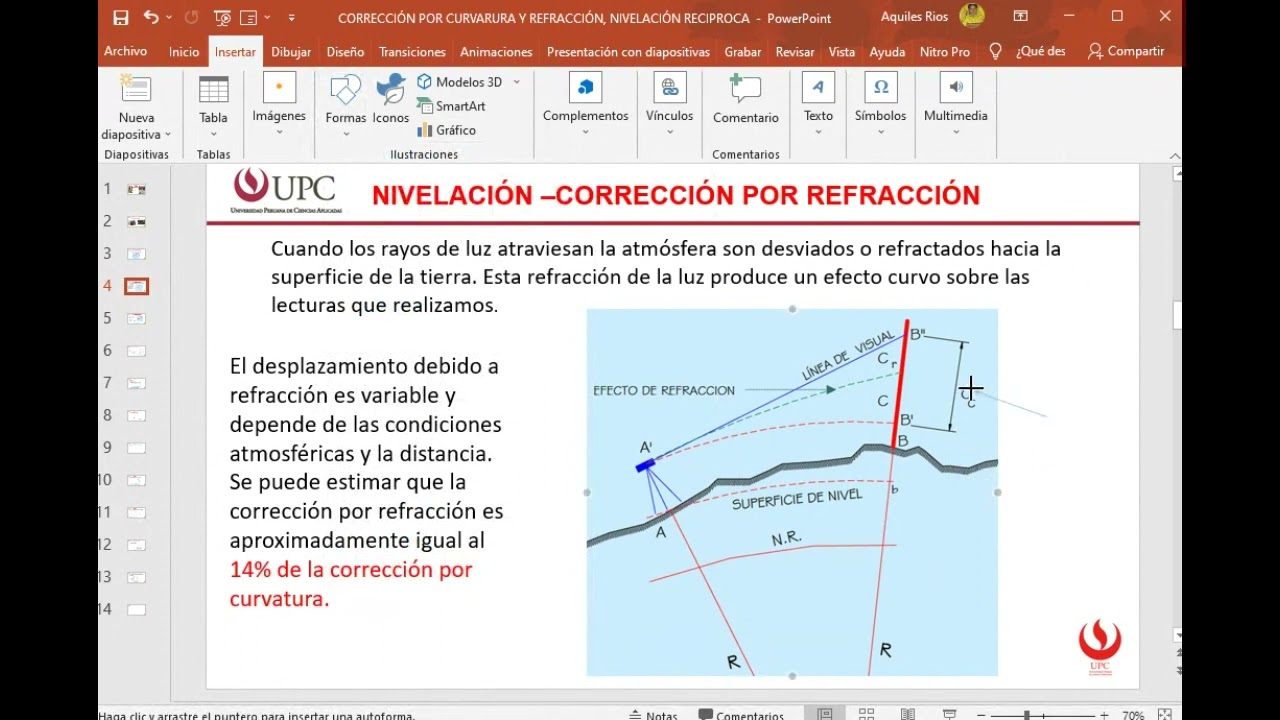Save the presentation with the floppy disk icon
Screen dimensions: 1280x720
click(x=120, y=17)
